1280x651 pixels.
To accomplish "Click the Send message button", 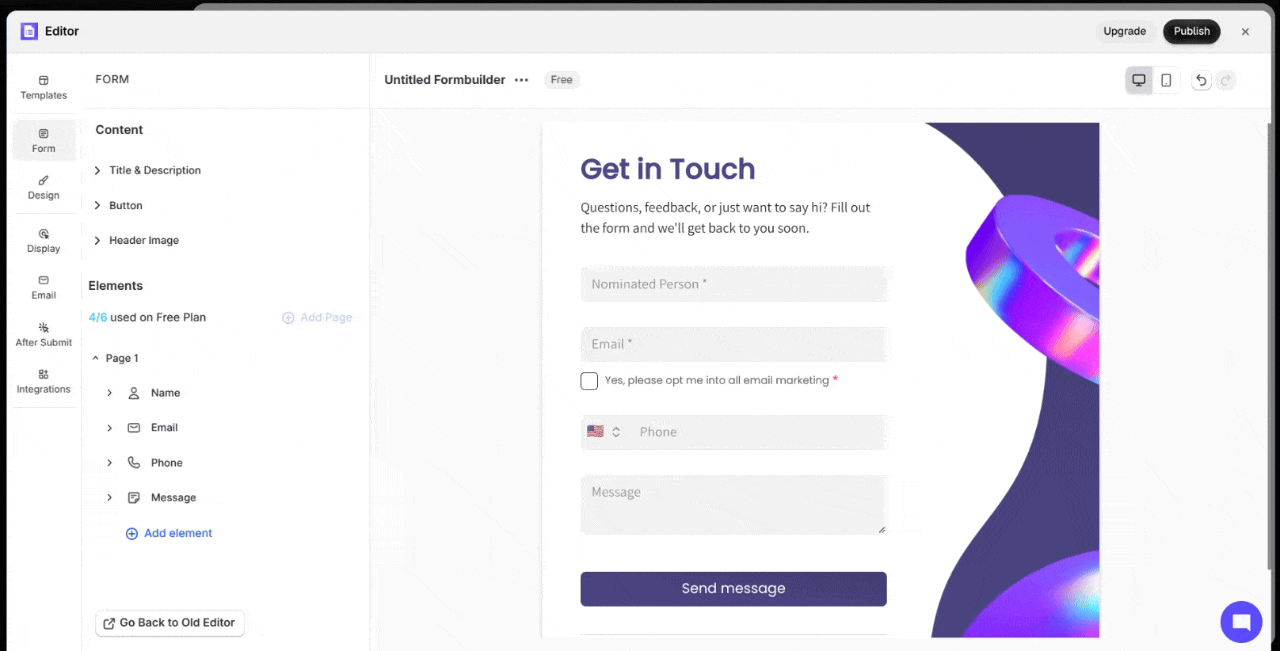I will (x=733, y=589).
